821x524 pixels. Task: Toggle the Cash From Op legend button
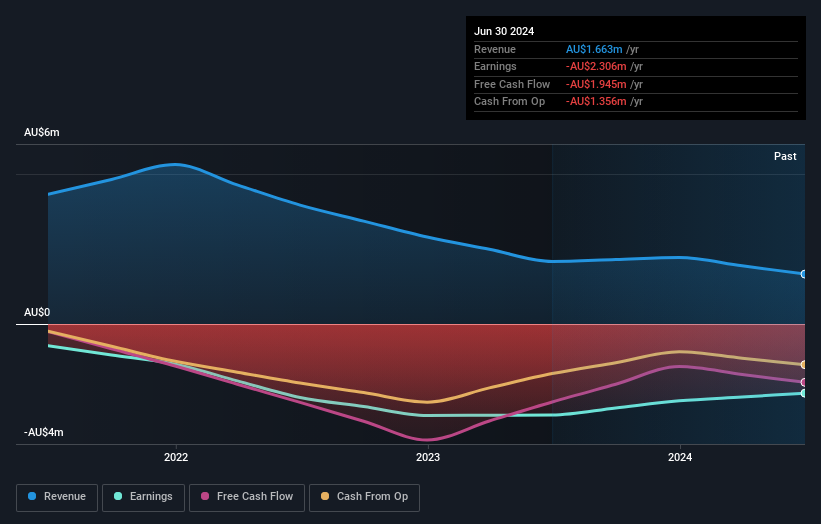[x=364, y=497]
